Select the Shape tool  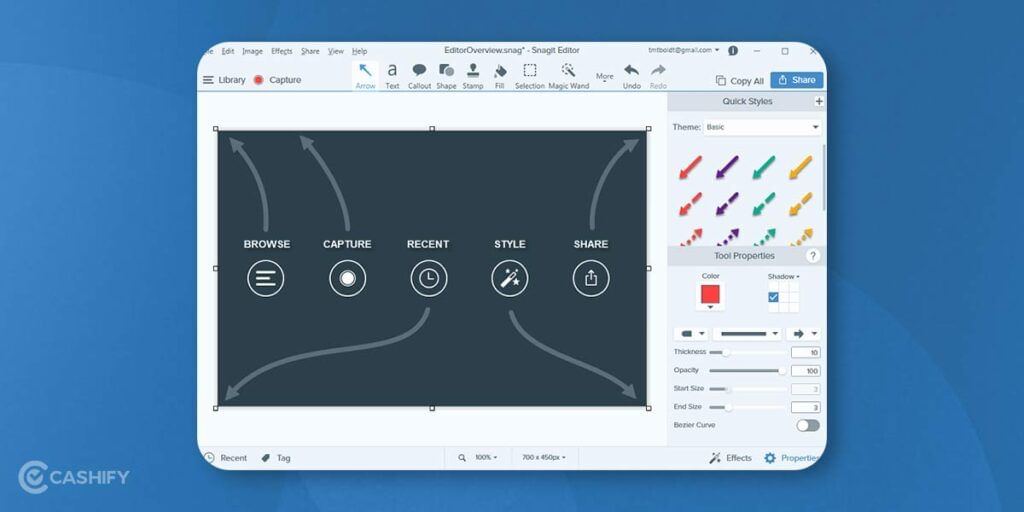tap(446, 76)
